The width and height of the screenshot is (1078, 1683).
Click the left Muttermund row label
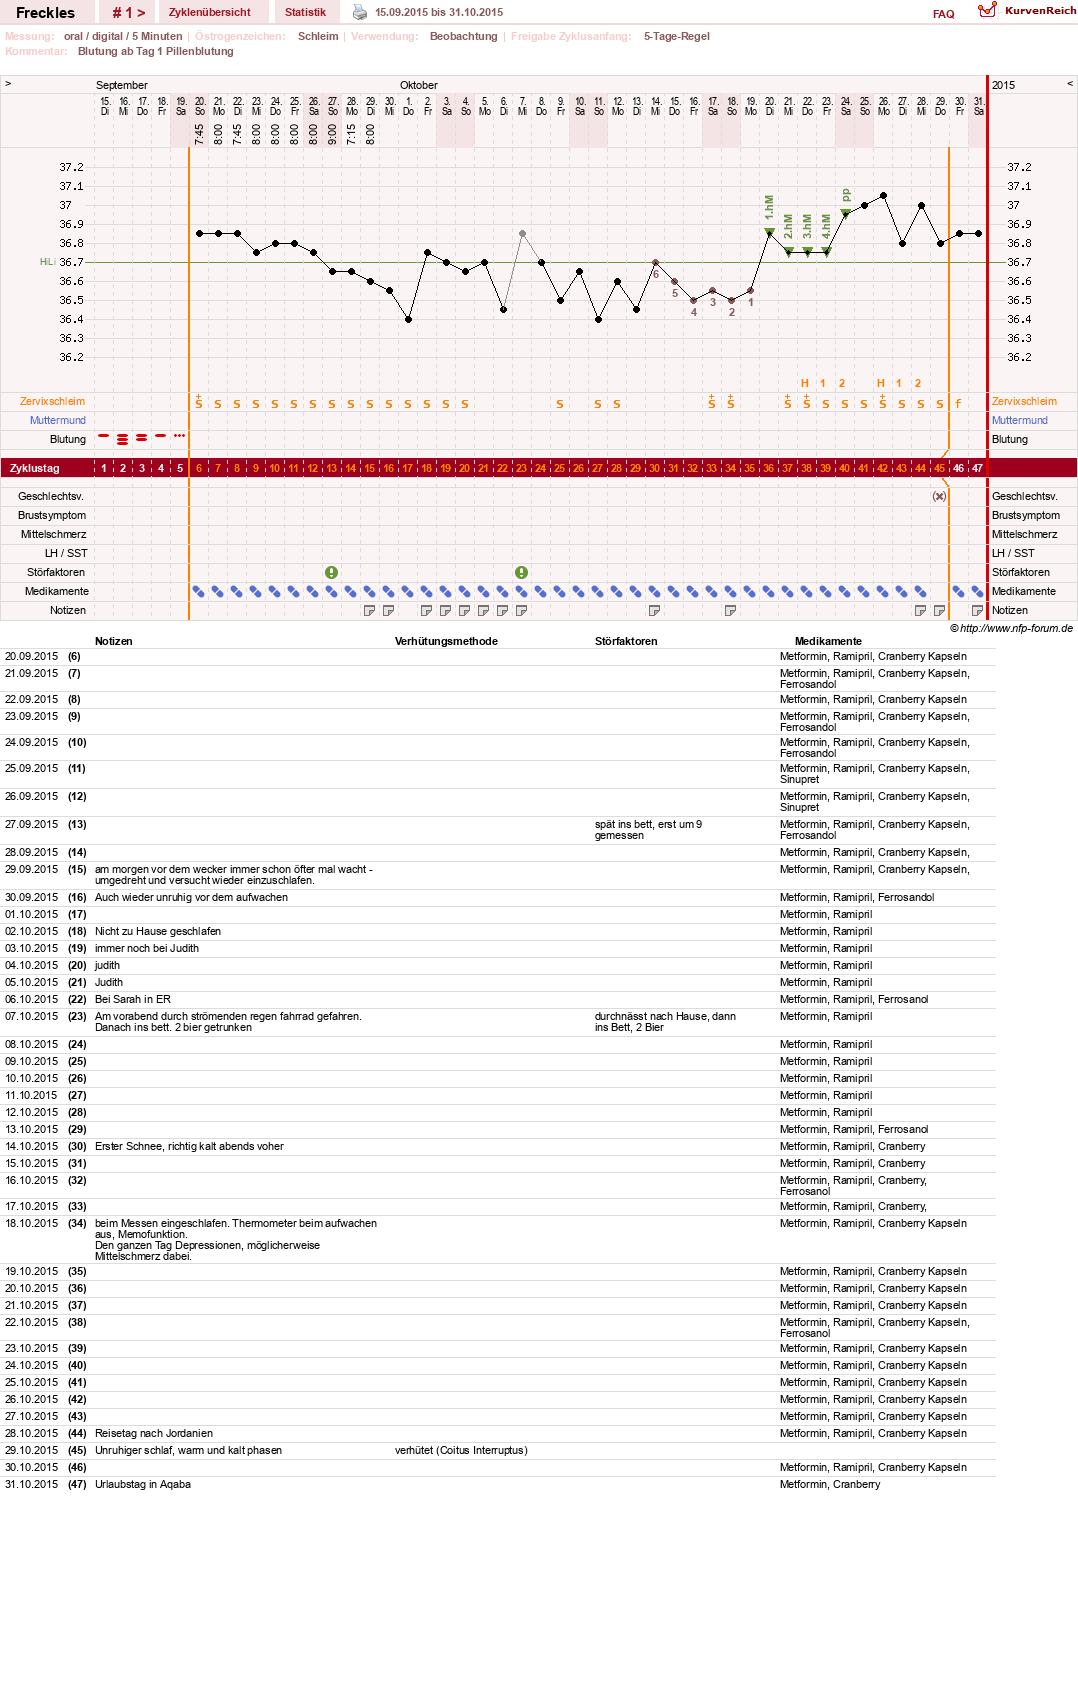point(57,420)
